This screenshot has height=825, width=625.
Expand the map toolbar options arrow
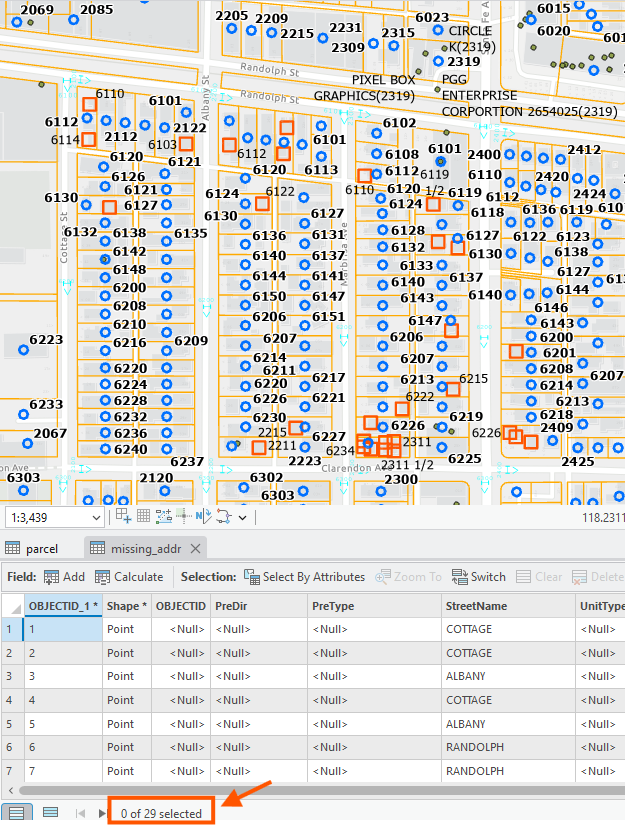243,518
